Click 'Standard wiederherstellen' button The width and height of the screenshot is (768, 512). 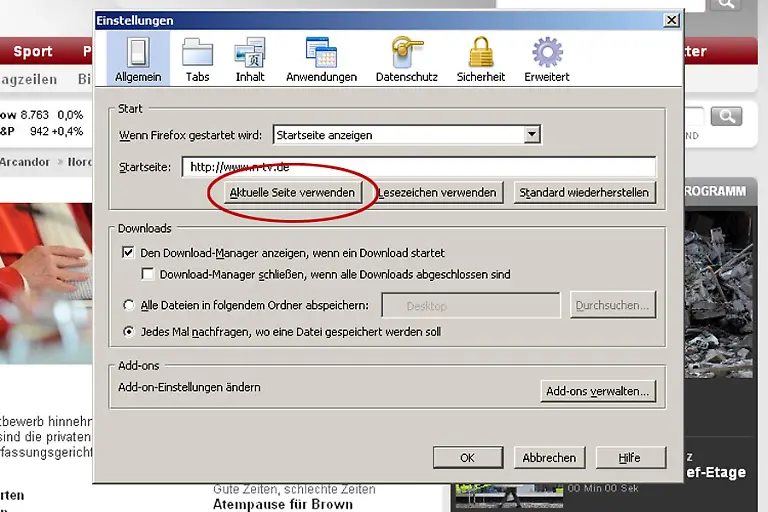point(584,193)
